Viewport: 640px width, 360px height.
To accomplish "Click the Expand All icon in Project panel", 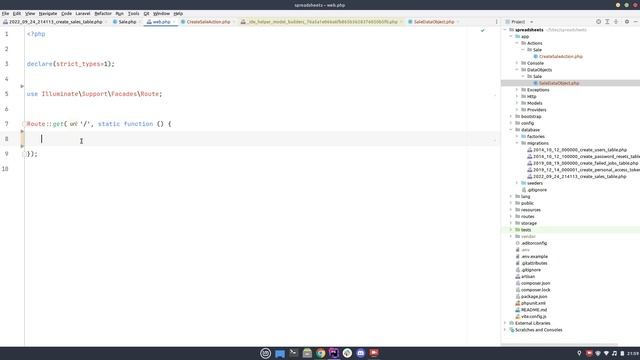I will 607,22.
